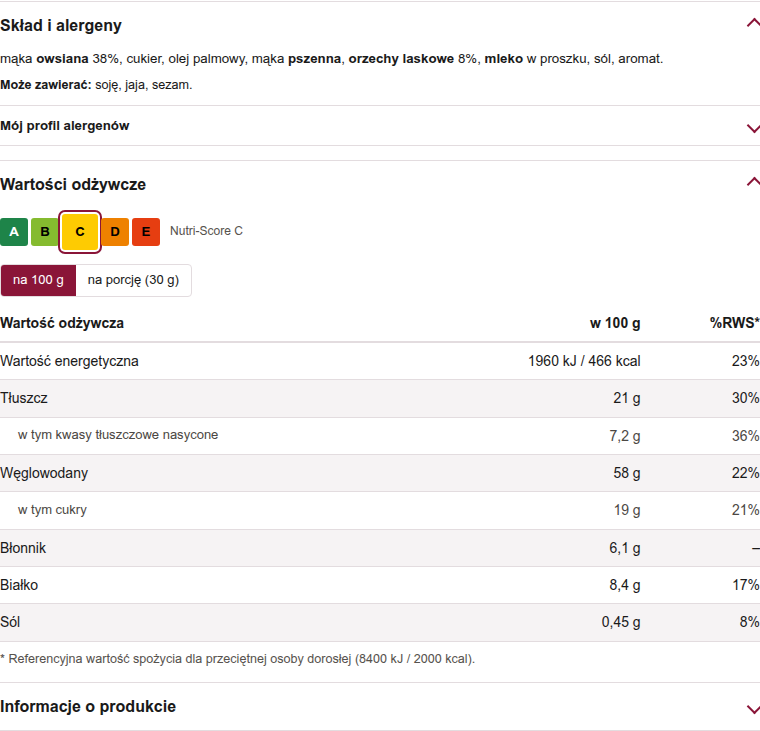The height and width of the screenshot is (731, 760).
Task: Click 'Węglowodany' row label
Action: 44,473
